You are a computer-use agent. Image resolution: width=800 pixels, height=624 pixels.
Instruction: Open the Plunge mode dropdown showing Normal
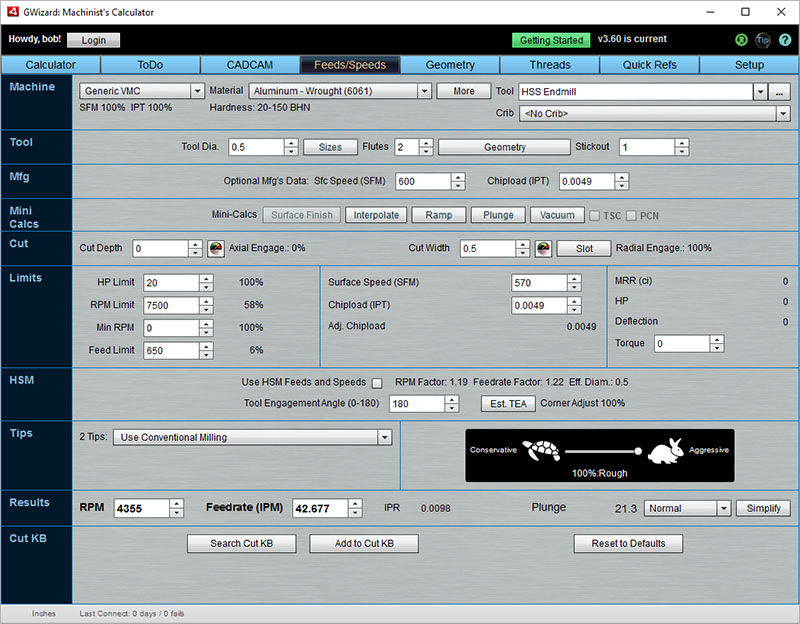coord(686,508)
